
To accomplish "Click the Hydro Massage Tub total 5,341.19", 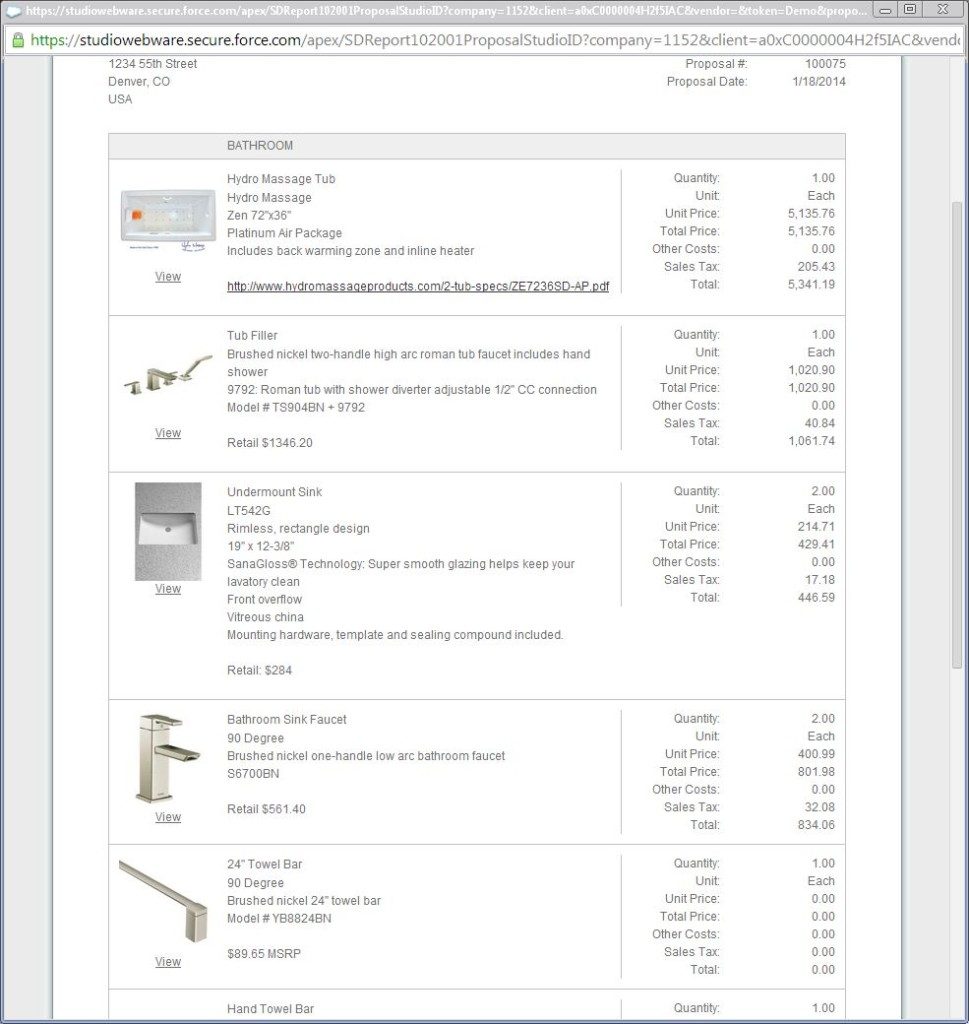I will pos(811,285).
